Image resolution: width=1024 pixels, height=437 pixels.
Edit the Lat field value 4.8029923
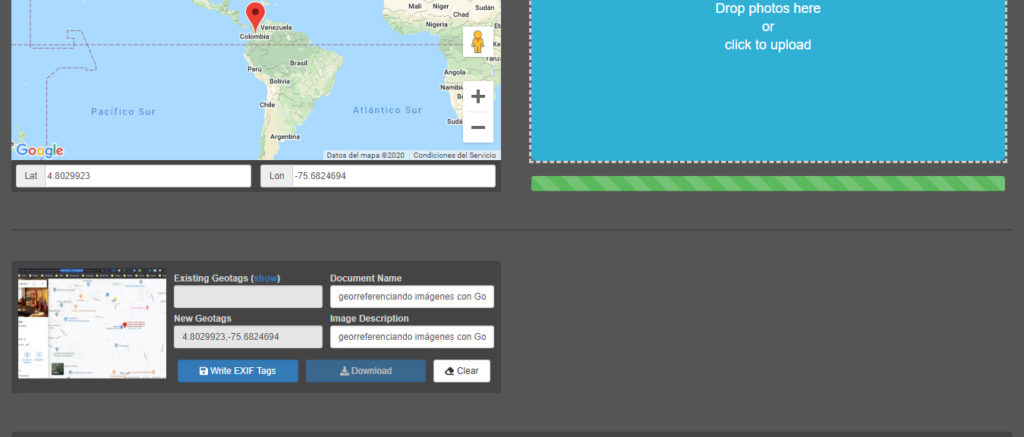click(148, 176)
